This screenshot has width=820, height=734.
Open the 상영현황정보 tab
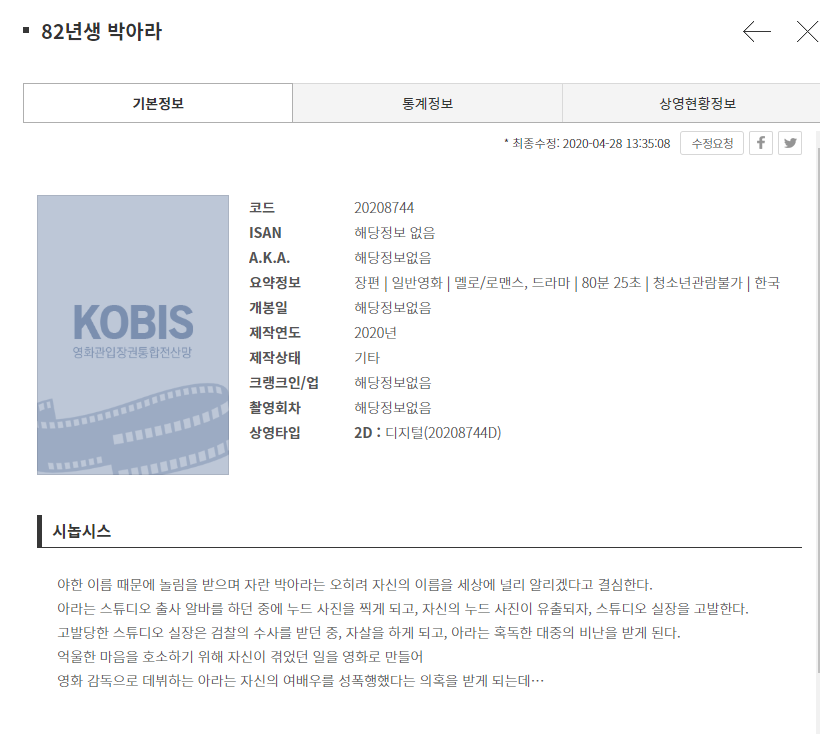[697, 103]
